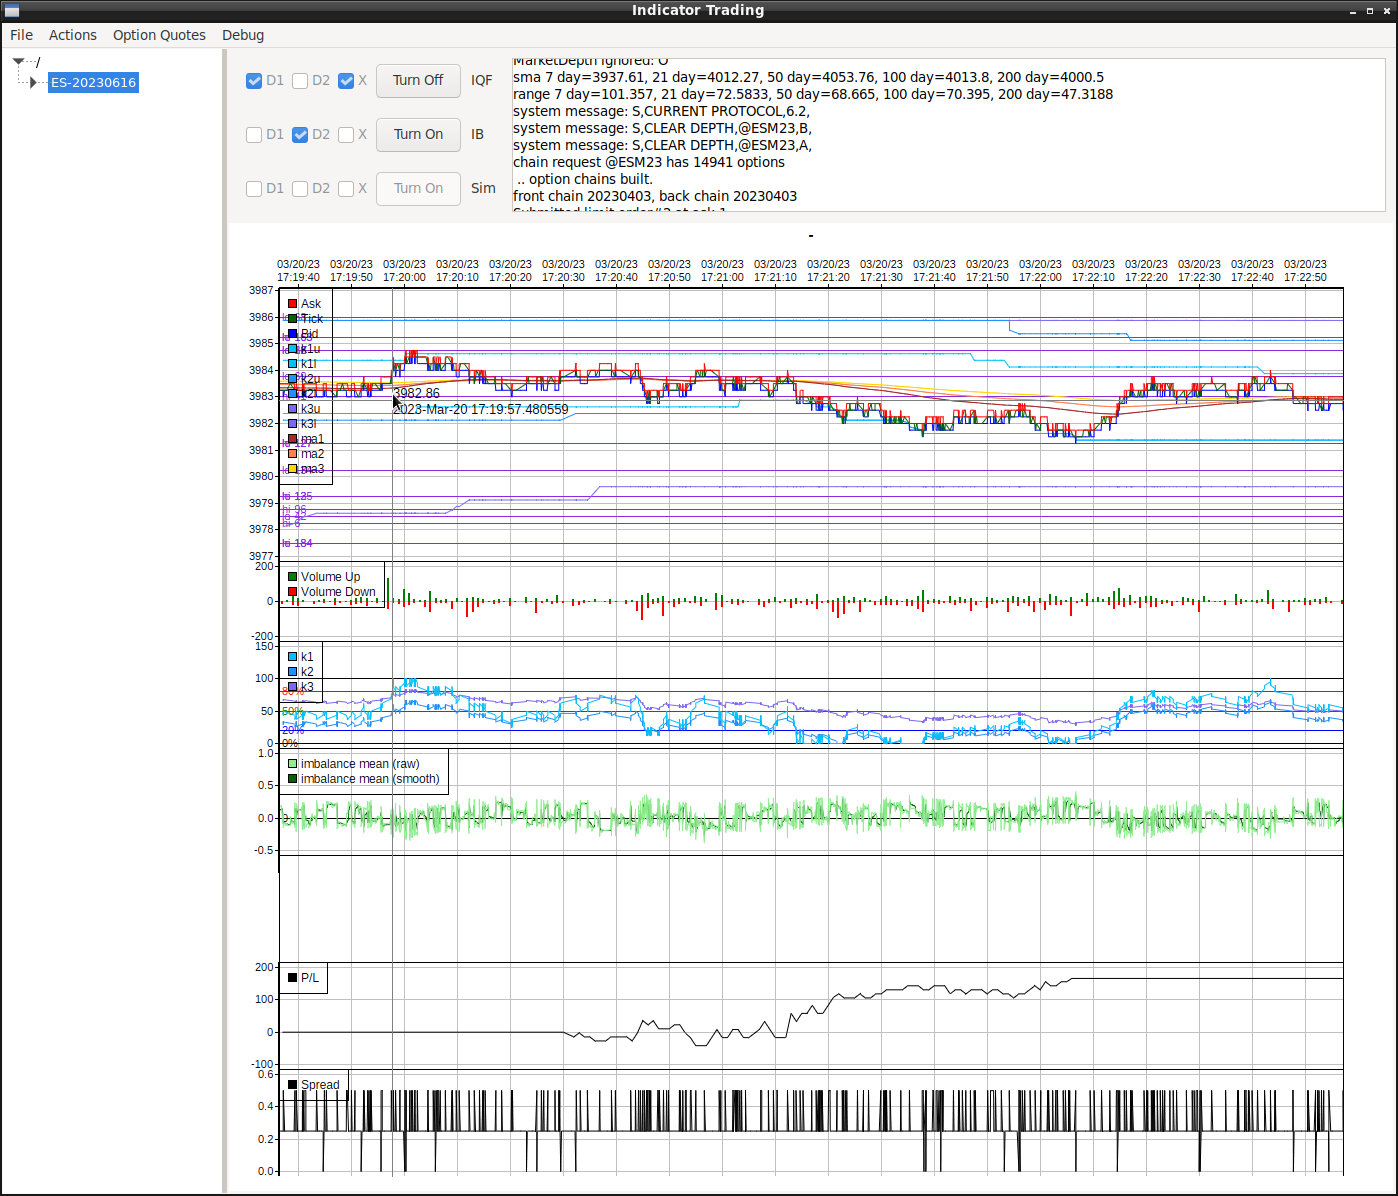
Task: Click the Spread legend swatch
Action: [x=292, y=1085]
